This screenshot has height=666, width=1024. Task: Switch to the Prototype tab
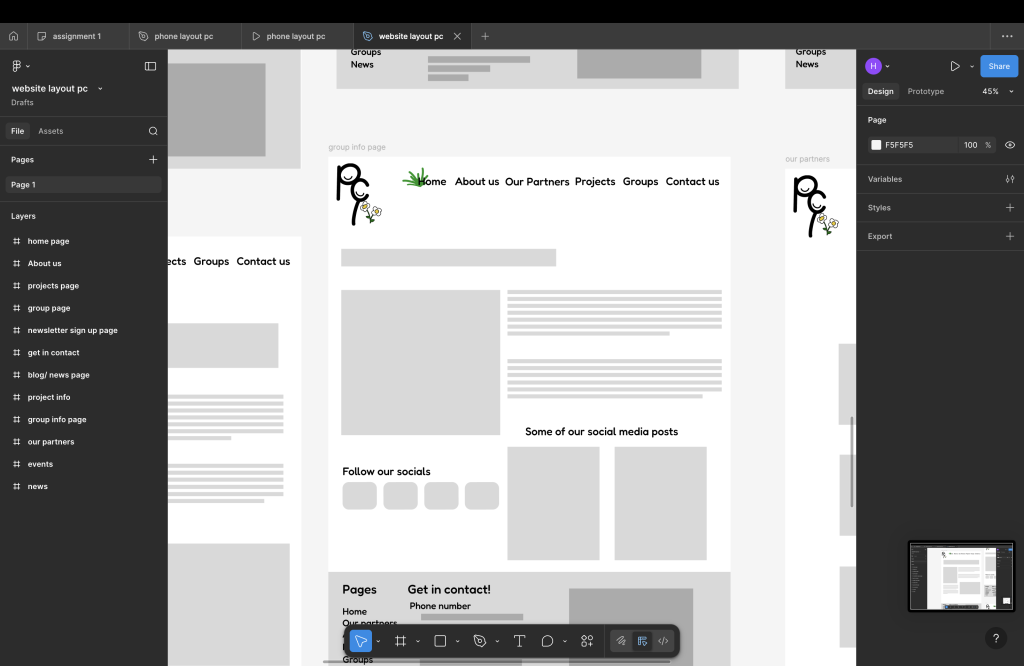[925, 91]
